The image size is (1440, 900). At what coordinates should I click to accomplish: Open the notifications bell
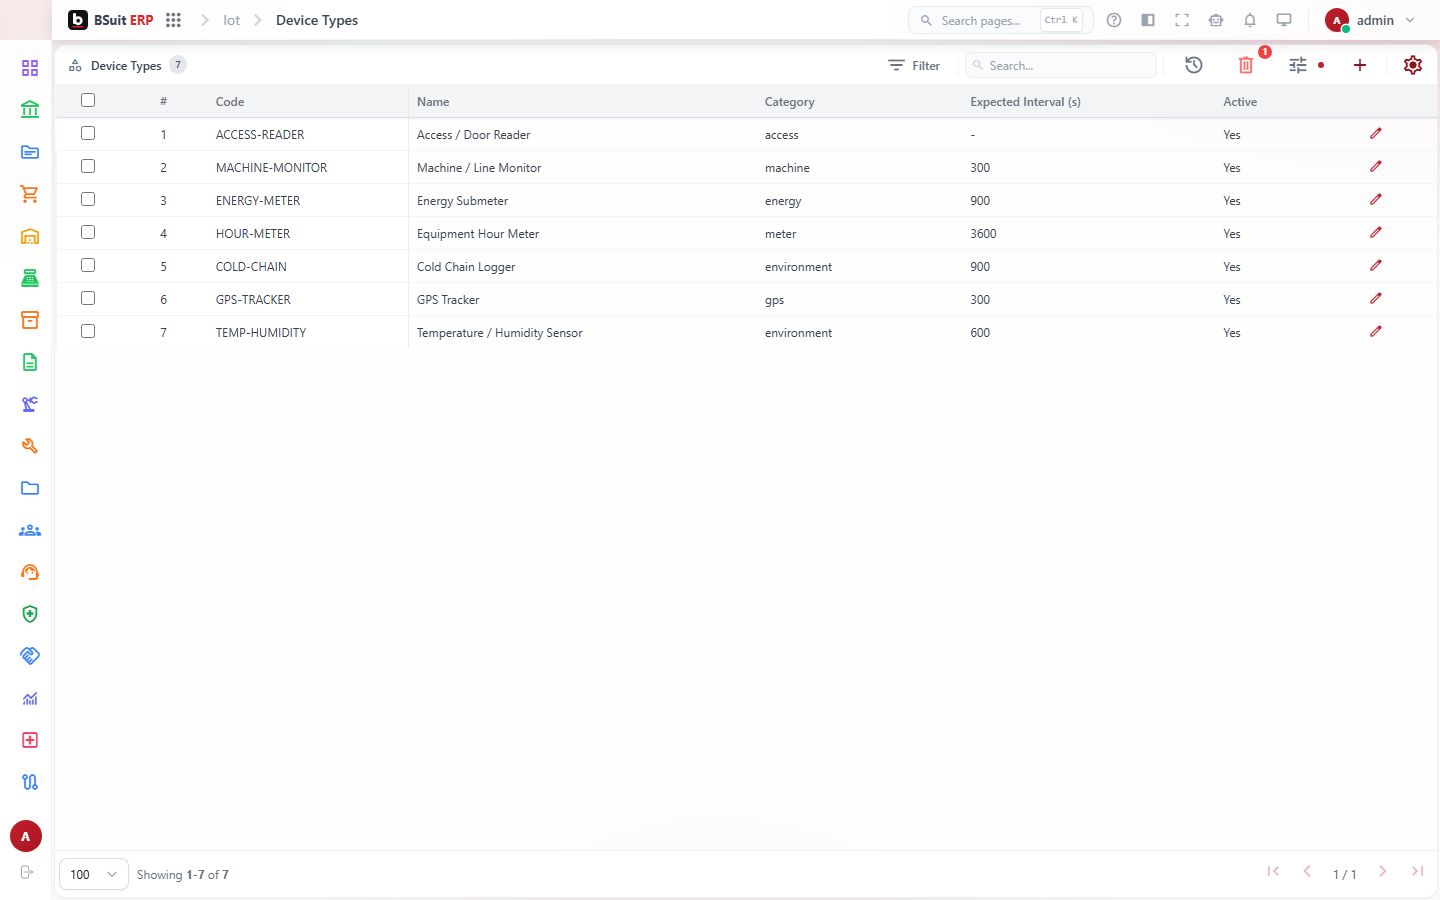(1250, 20)
